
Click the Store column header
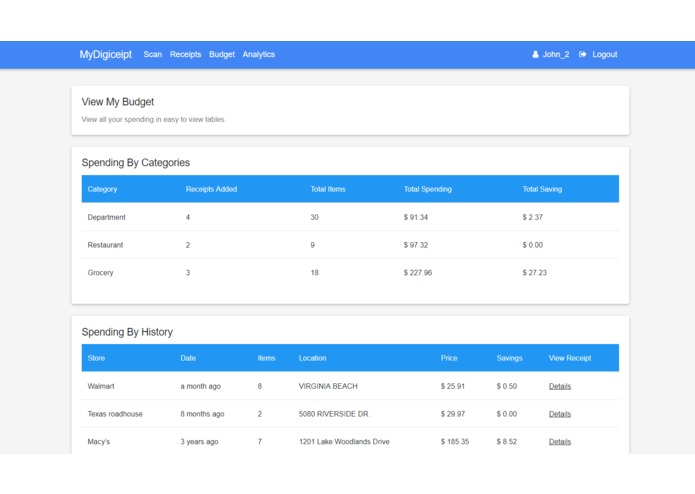coord(96,358)
